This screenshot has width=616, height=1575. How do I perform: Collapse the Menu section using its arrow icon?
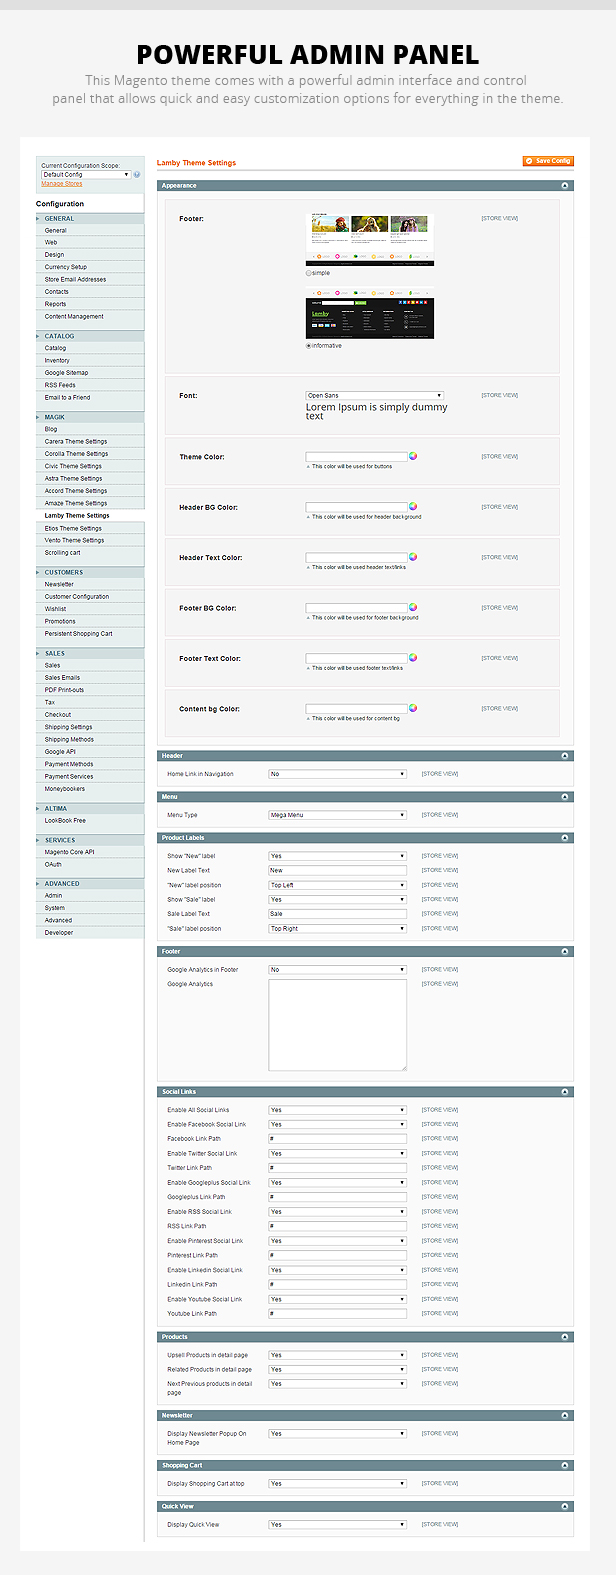(565, 797)
